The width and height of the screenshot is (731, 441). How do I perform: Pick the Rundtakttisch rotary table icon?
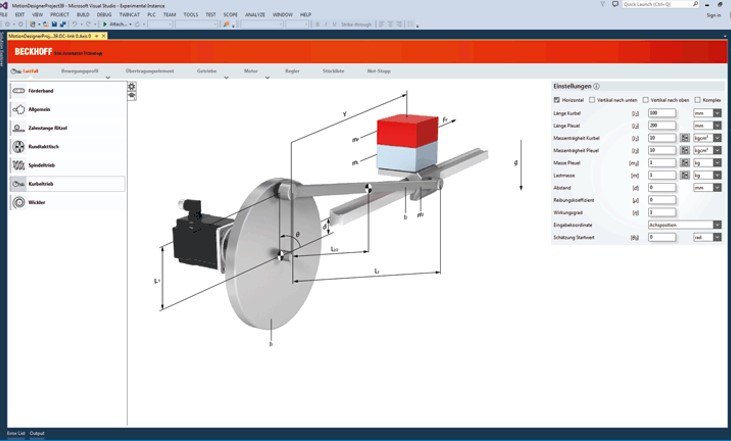(x=19, y=147)
